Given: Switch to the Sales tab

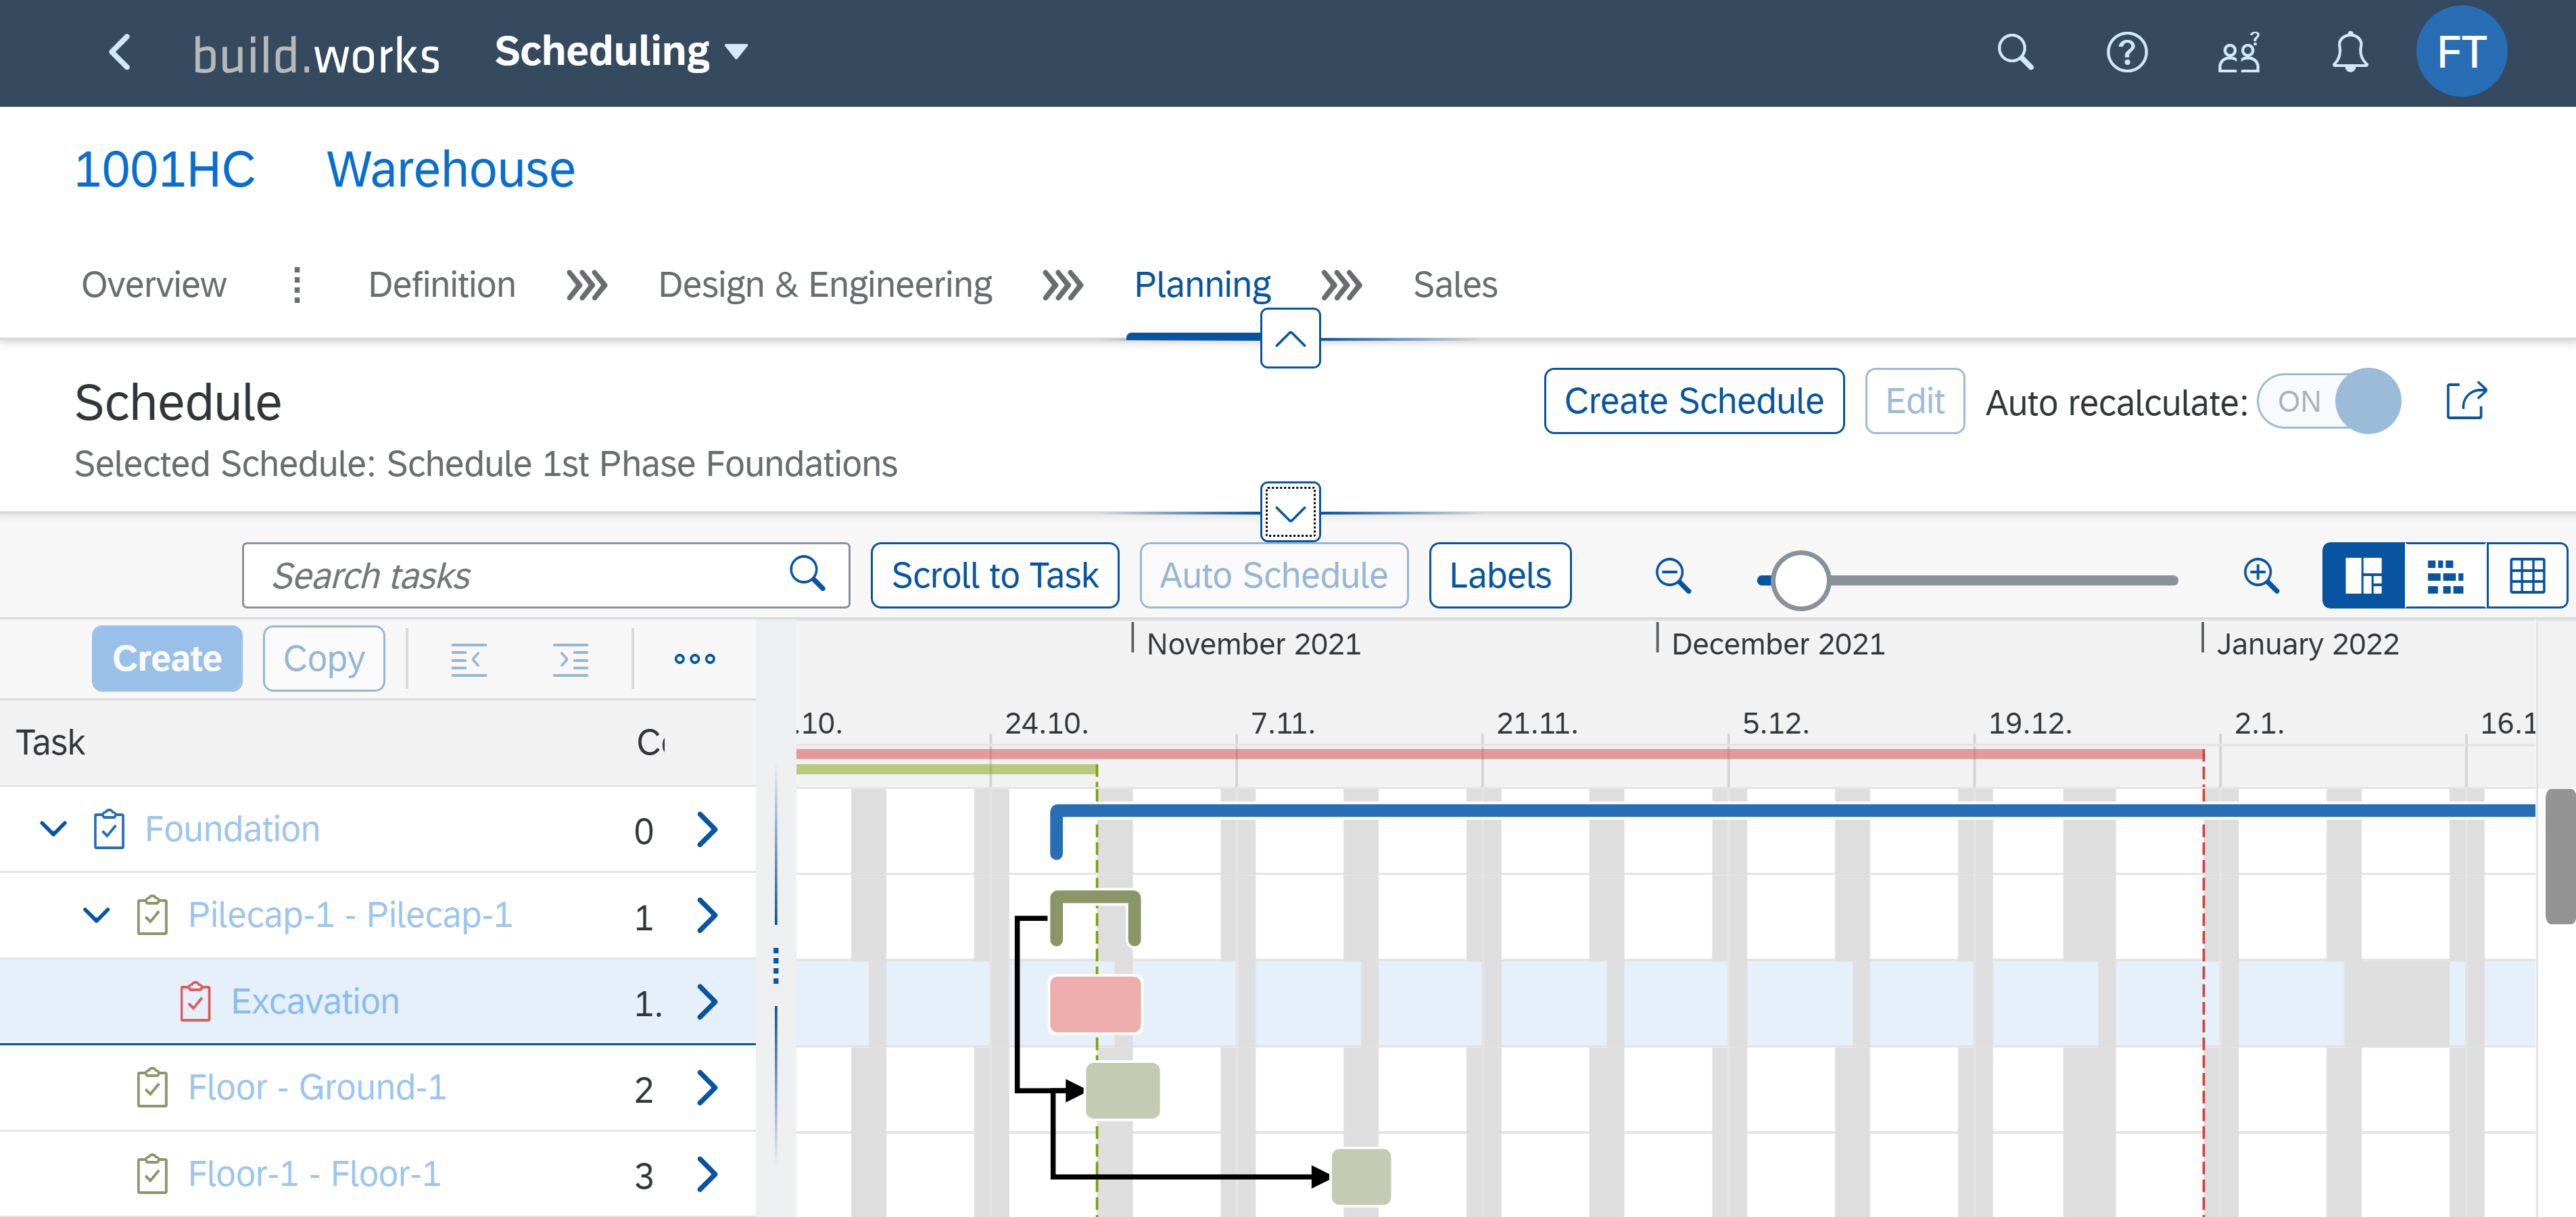Looking at the screenshot, I should pos(1455,285).
